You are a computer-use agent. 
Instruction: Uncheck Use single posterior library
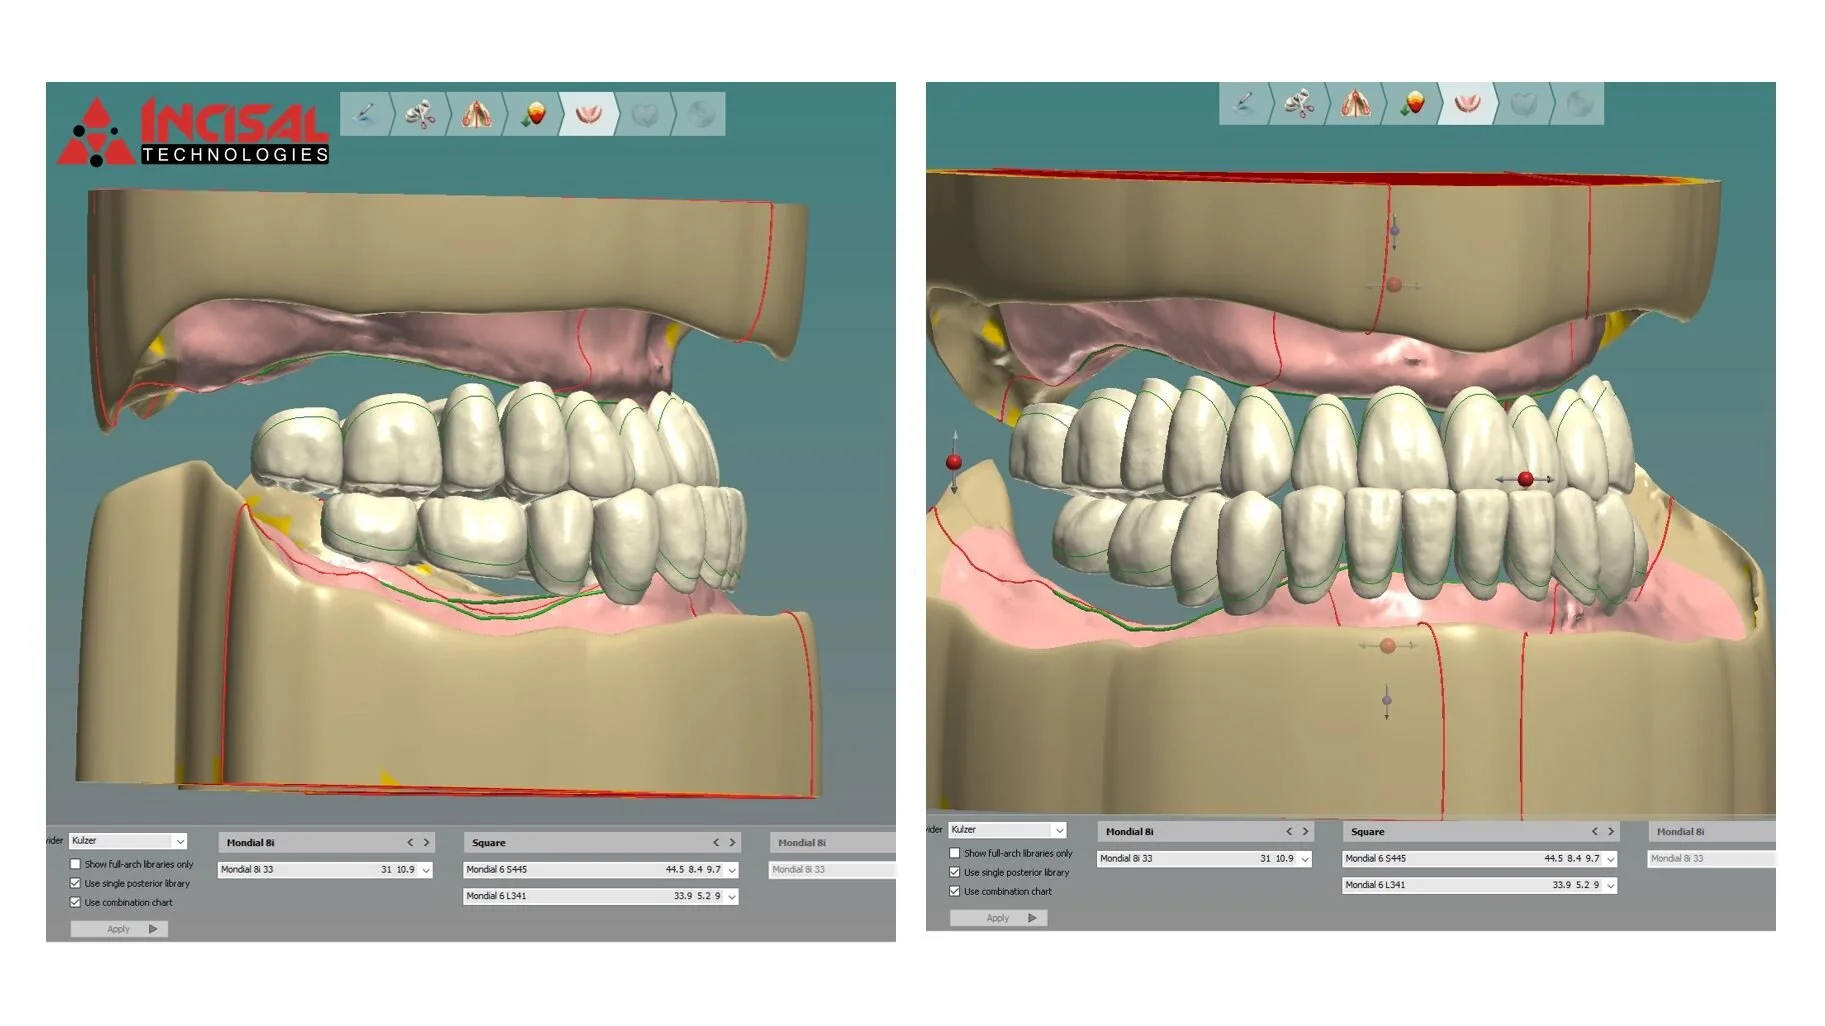point(75,883)
